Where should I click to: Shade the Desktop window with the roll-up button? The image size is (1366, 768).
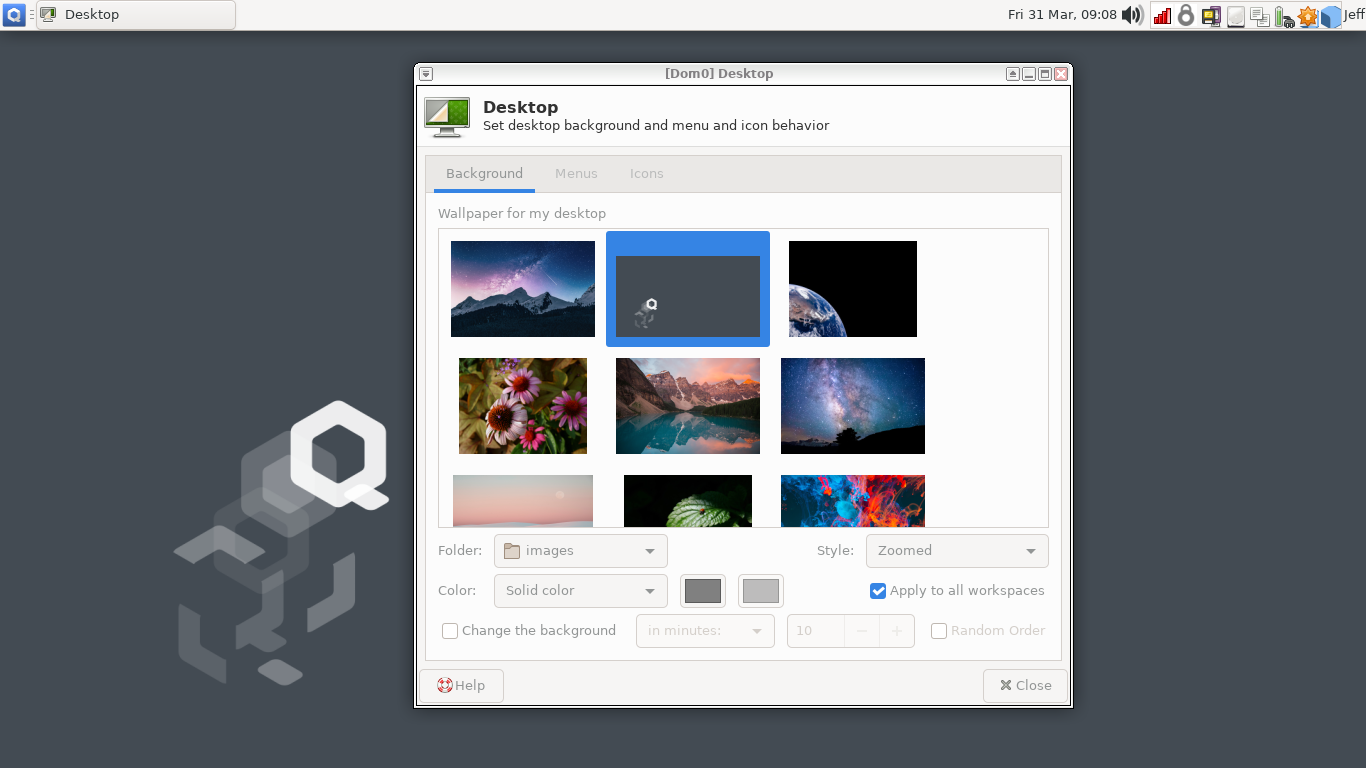[1013, 74]
